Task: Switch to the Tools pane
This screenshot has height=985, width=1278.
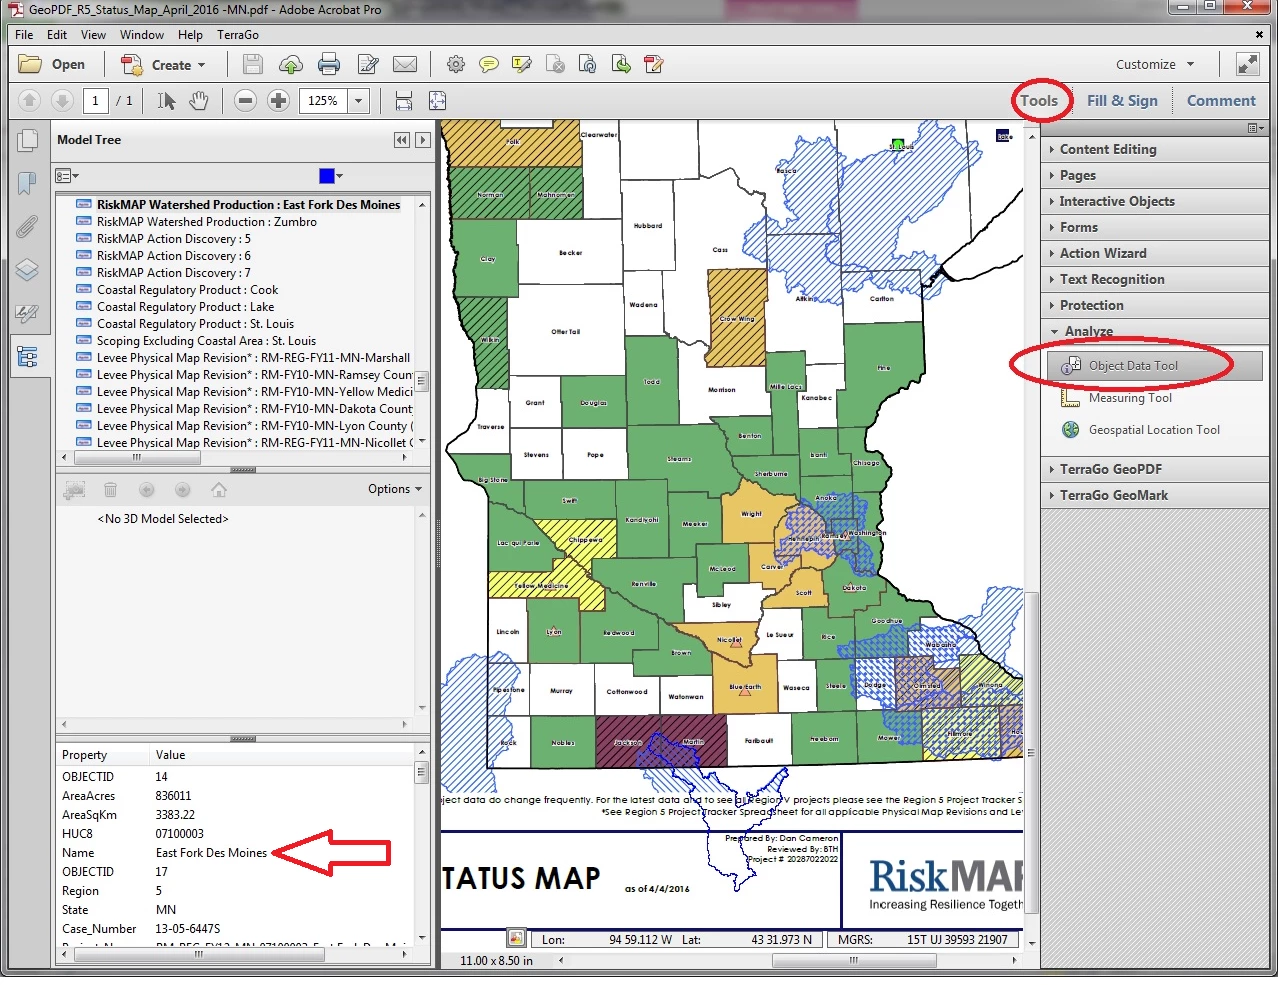Action: click(1039, 101)
